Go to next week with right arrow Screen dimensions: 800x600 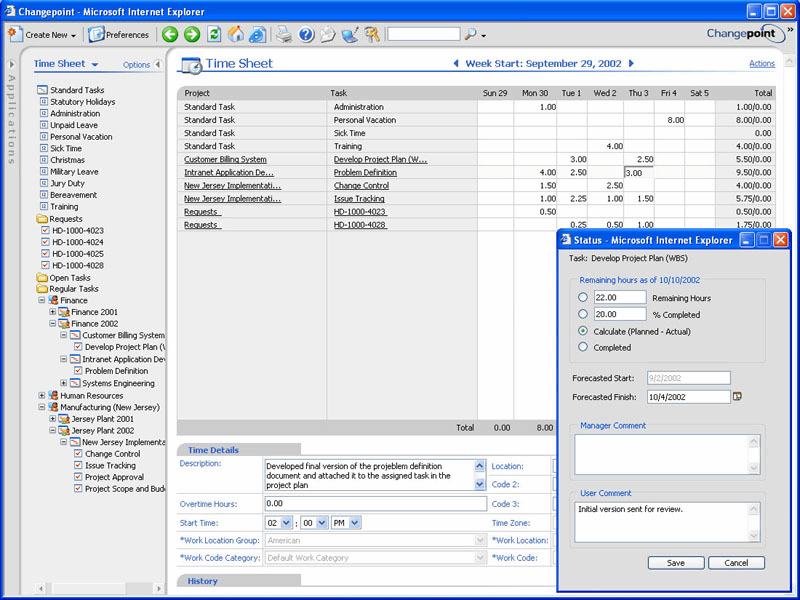click(x=631, y=63)
